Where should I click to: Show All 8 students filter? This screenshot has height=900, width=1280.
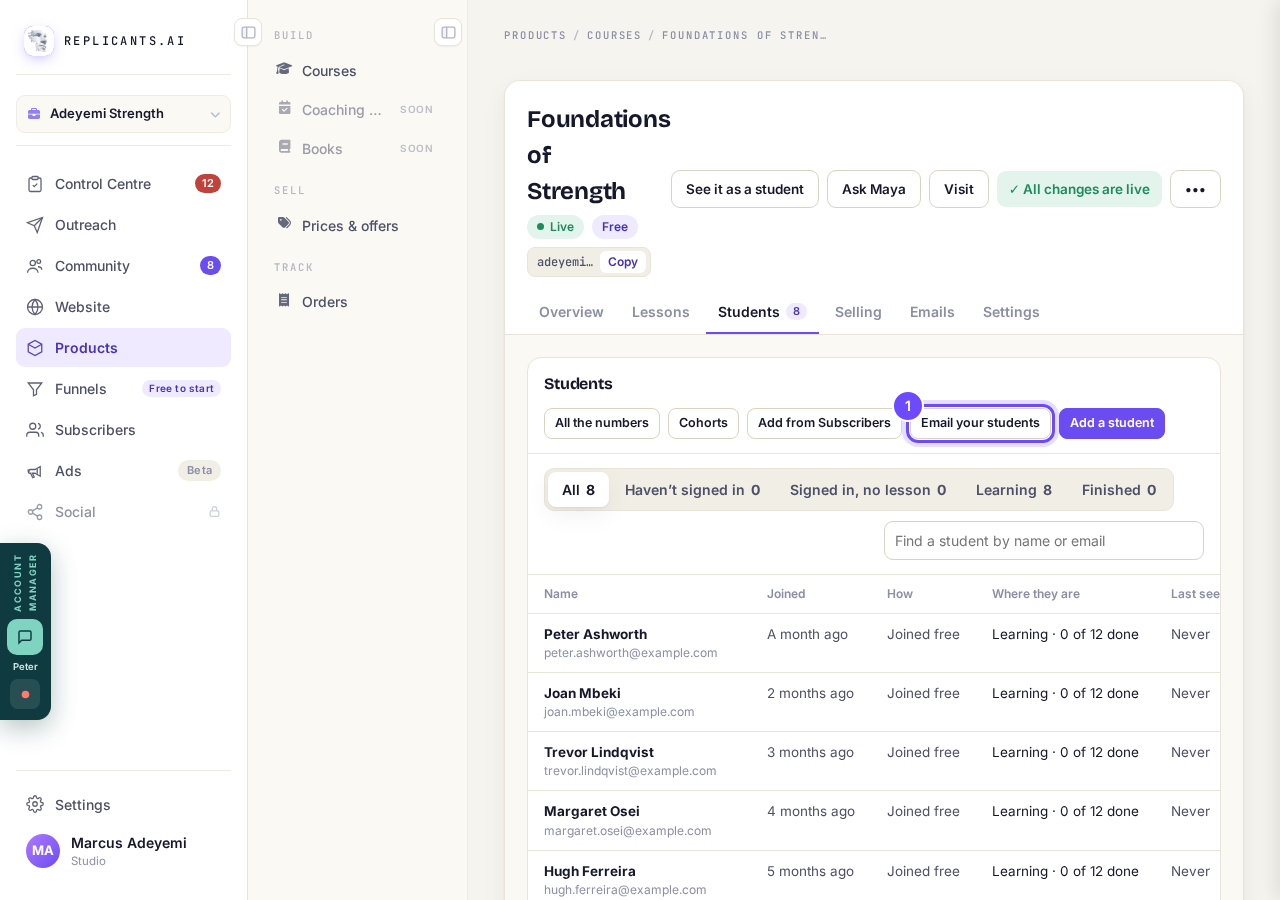[x=578, y=490]
